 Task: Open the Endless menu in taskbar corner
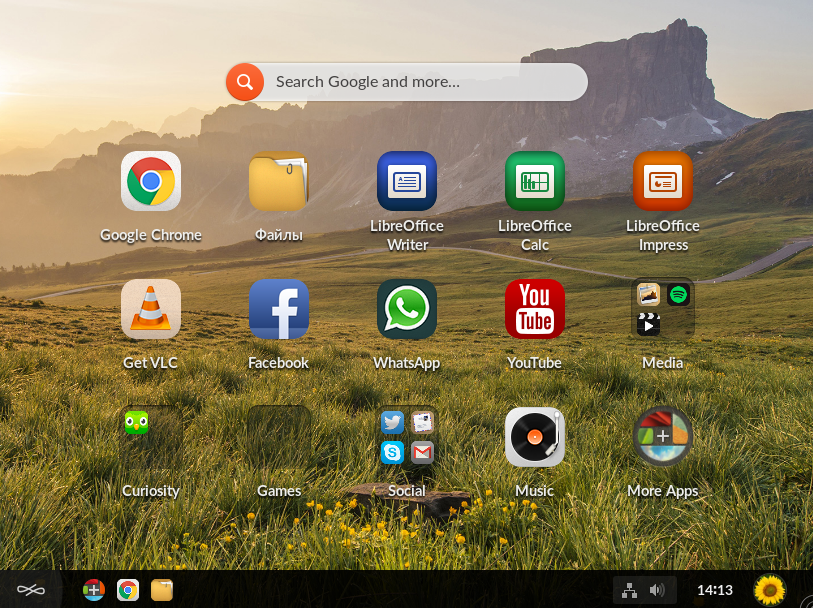point(31,590)
